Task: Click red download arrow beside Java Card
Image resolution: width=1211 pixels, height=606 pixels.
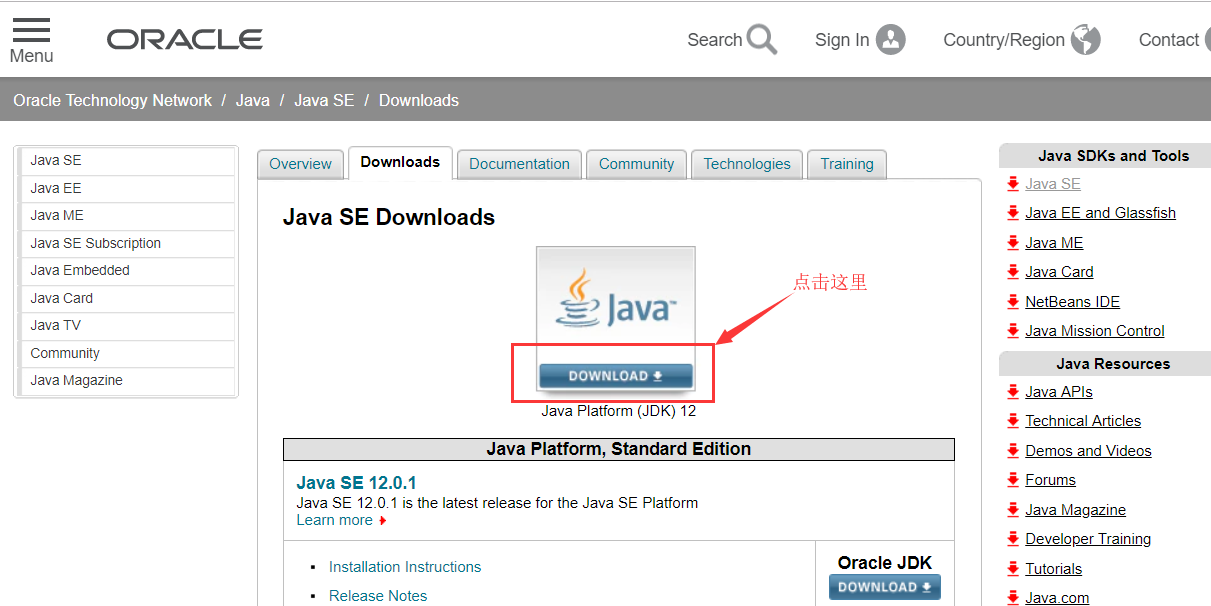Action: coord(1013,272)
